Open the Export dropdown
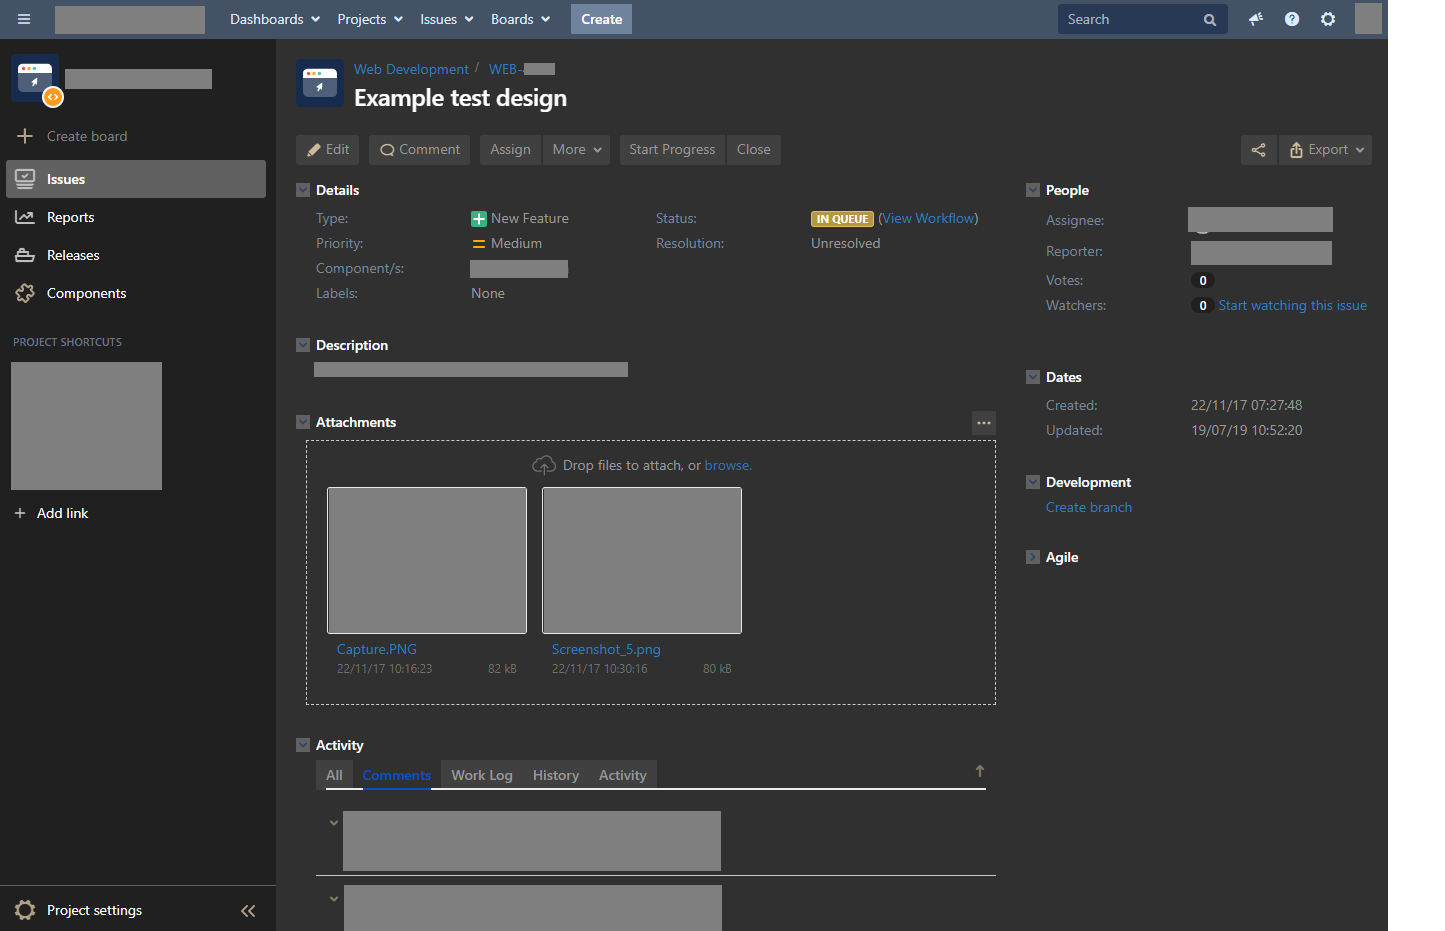The width and height of the screenshot is (1445, 931). tap(1325, 149)
